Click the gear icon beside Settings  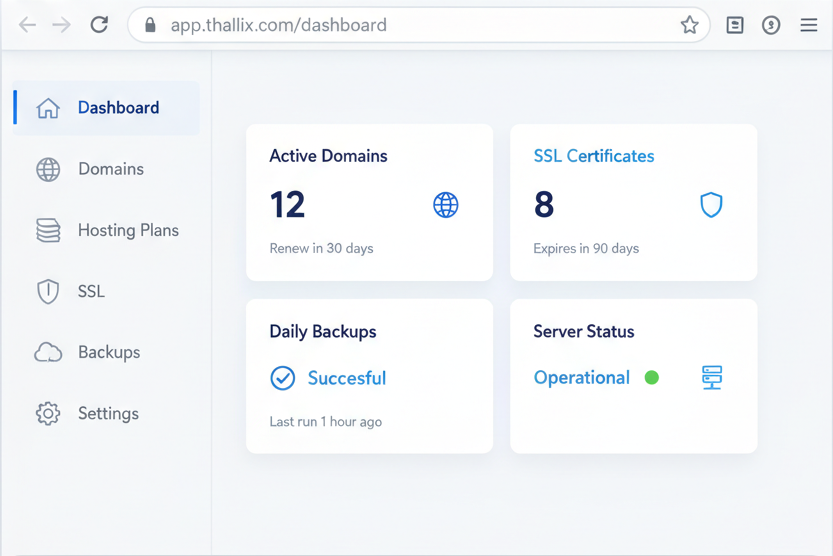[x=48, y=413]
